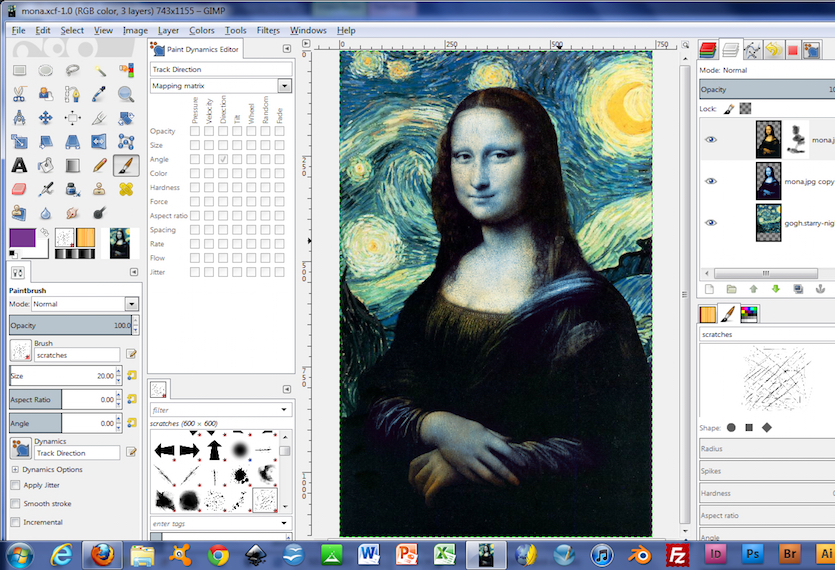The height and width of the screenshot is (570, 835).
Task: Select diamond brush shape
Action: [x=767, y=428]
